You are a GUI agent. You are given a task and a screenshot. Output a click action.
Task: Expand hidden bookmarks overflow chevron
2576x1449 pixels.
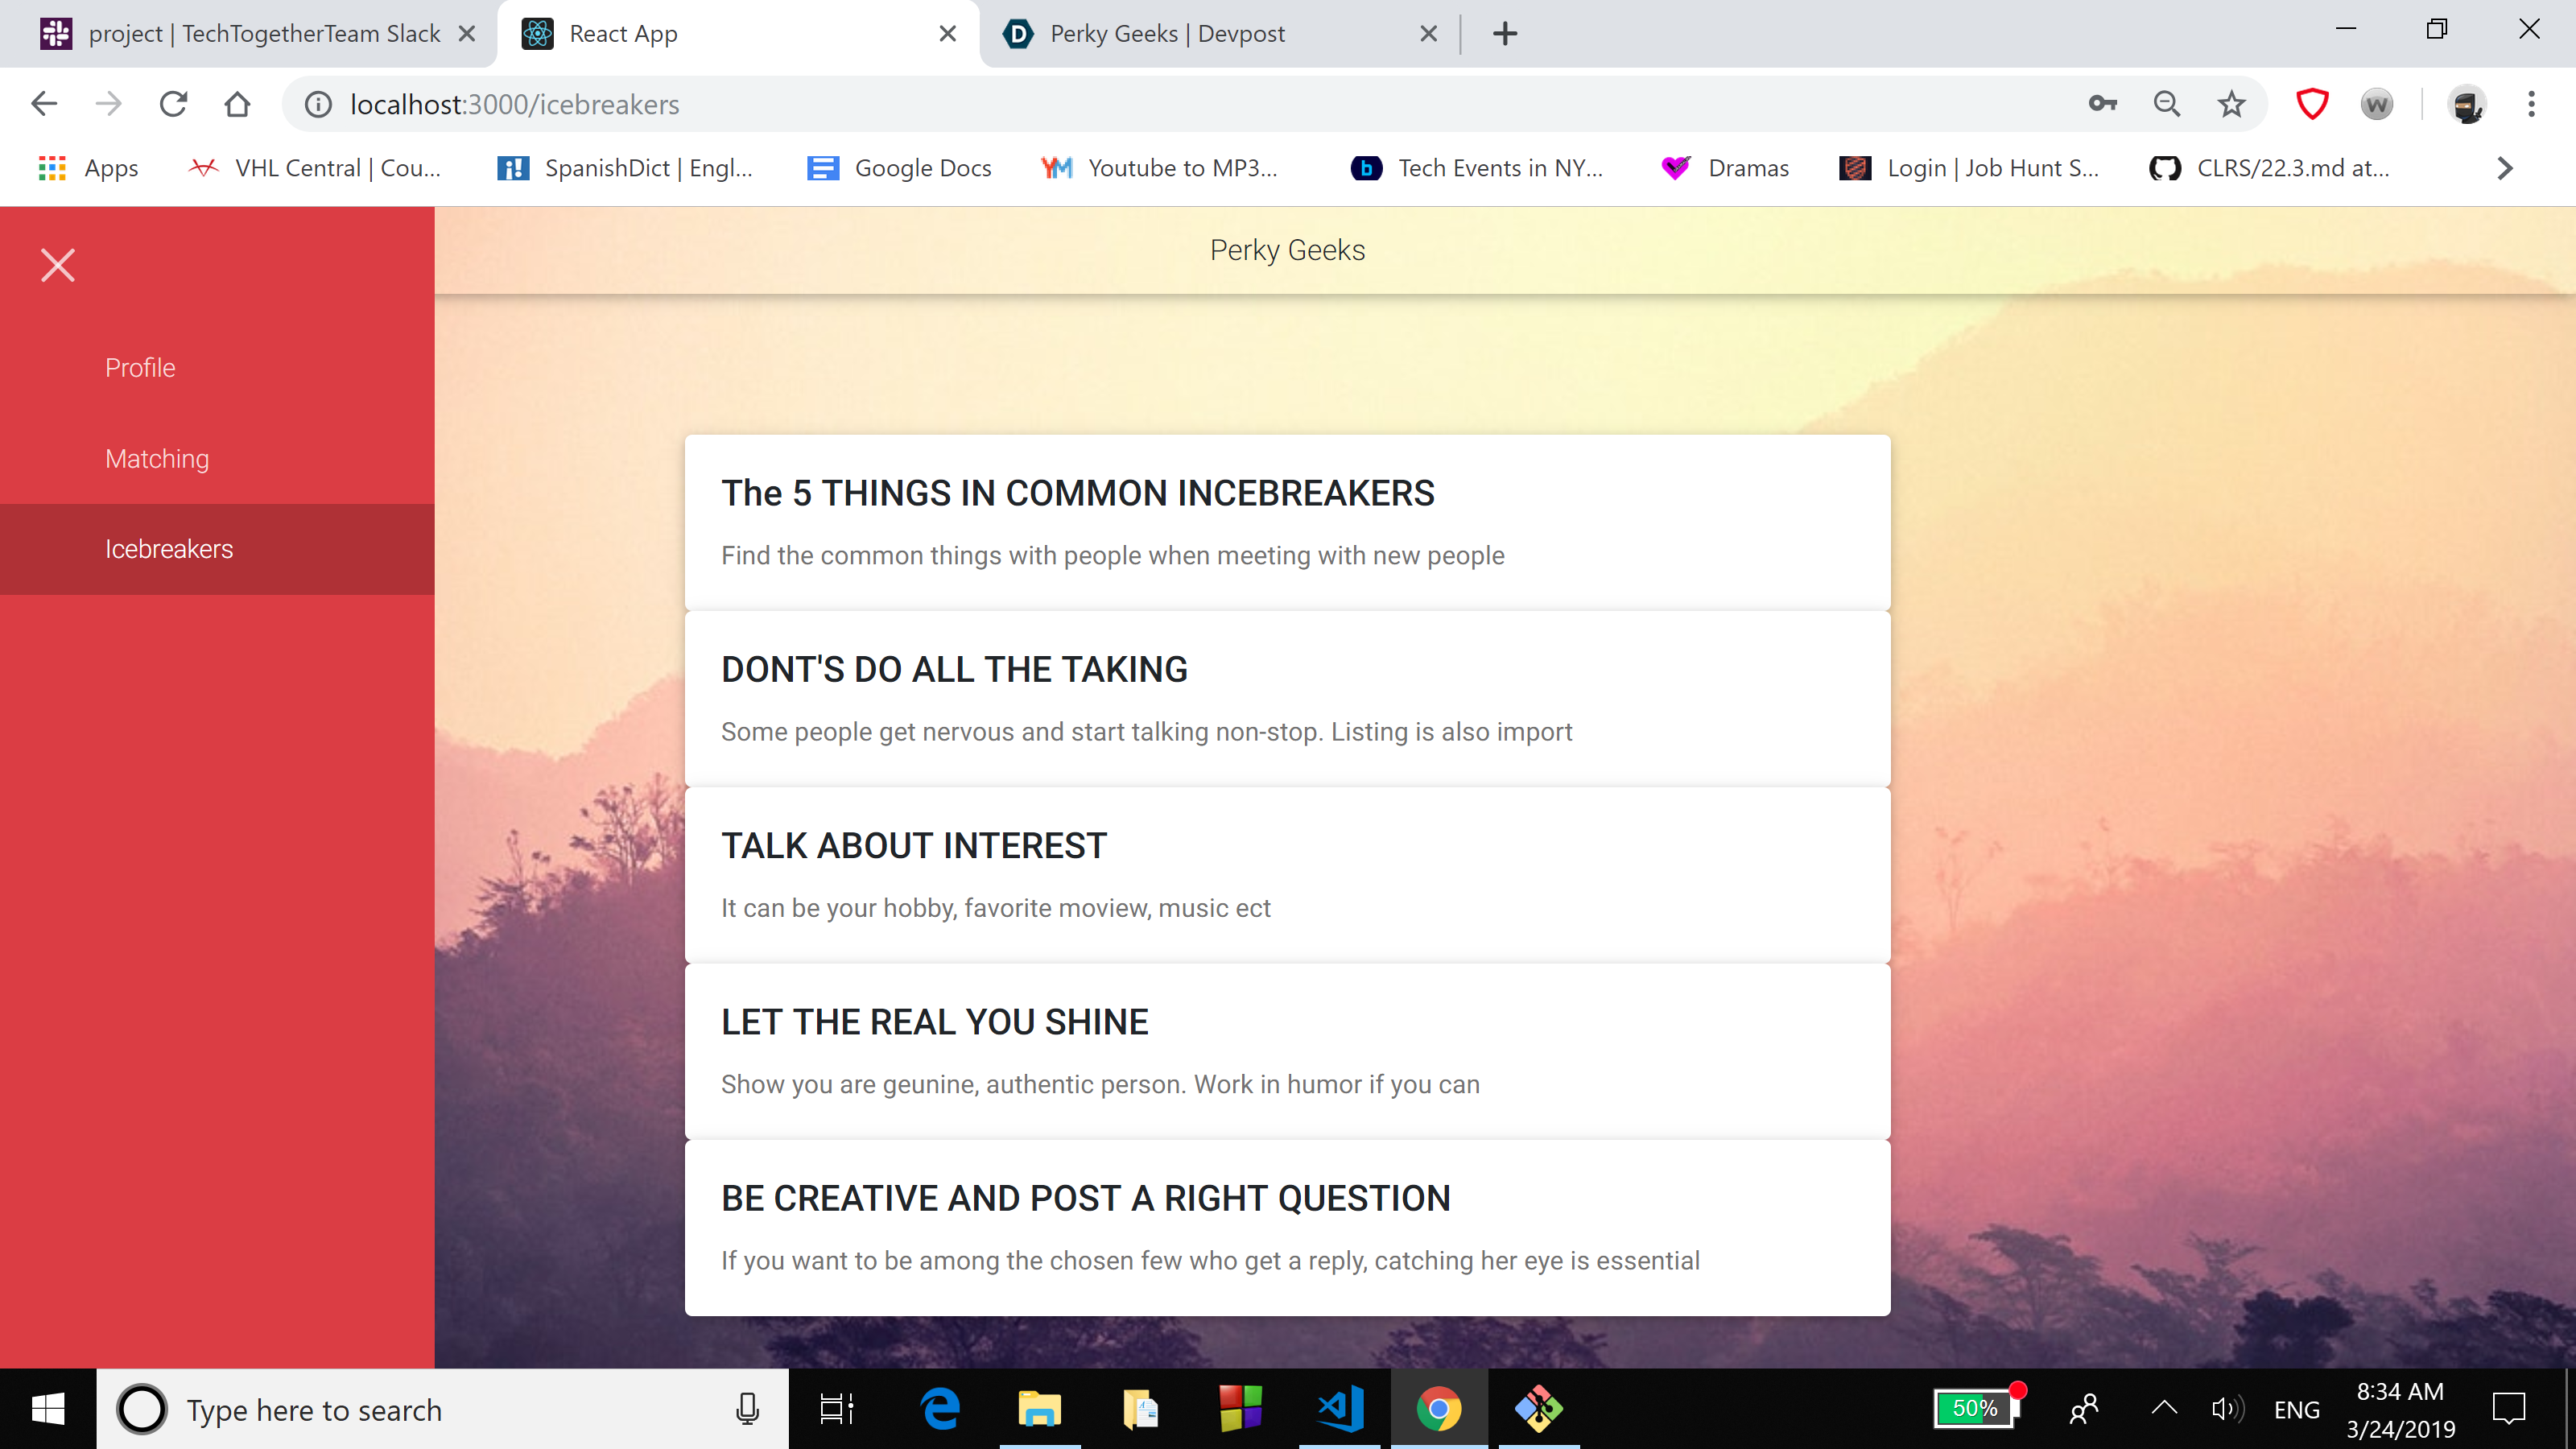click(2504, 168)
